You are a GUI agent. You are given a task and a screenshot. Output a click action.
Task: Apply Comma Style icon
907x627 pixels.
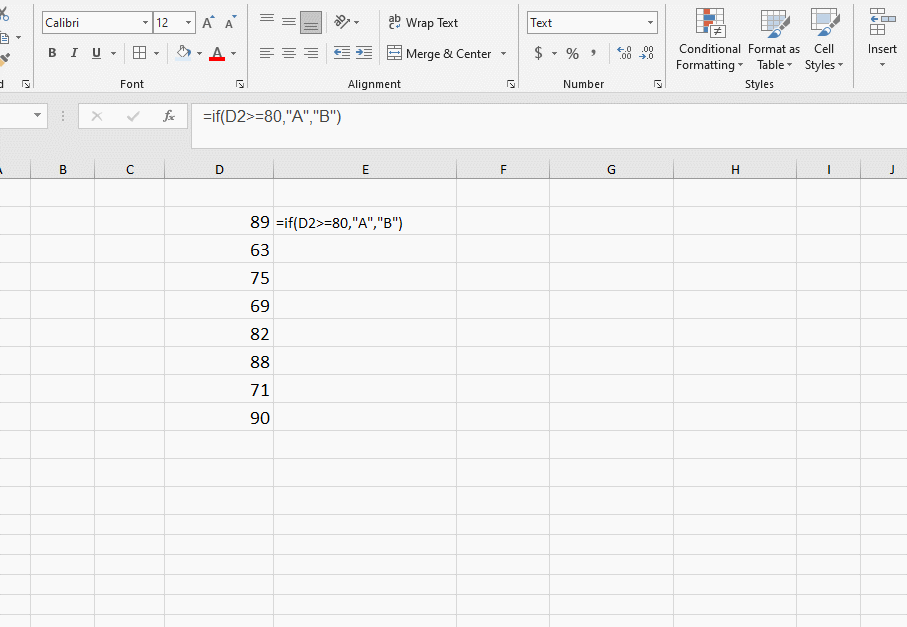point(593,53)
